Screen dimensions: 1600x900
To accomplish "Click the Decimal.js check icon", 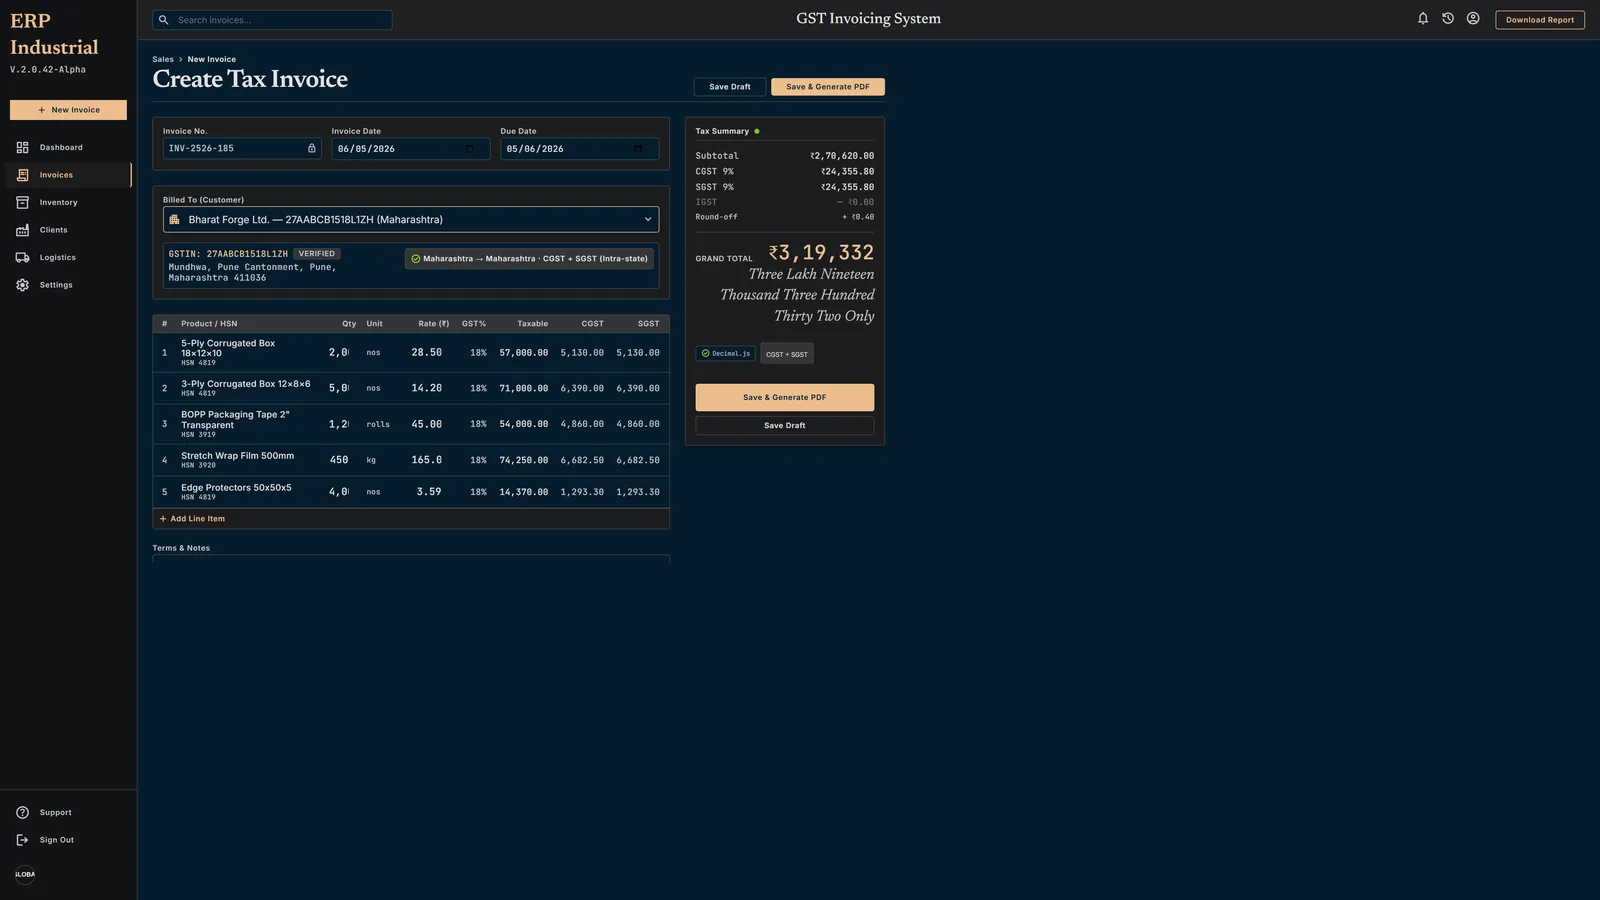I will coord(705,354).
